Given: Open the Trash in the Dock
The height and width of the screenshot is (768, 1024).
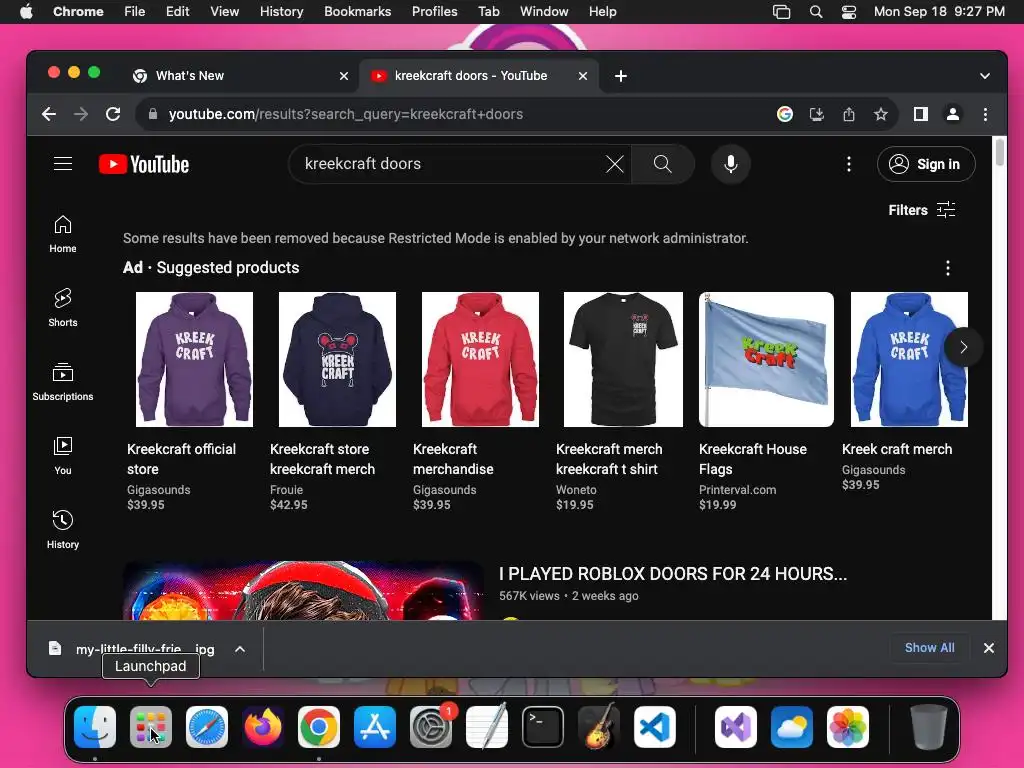Looking at the screenshot, I should 928,727.
